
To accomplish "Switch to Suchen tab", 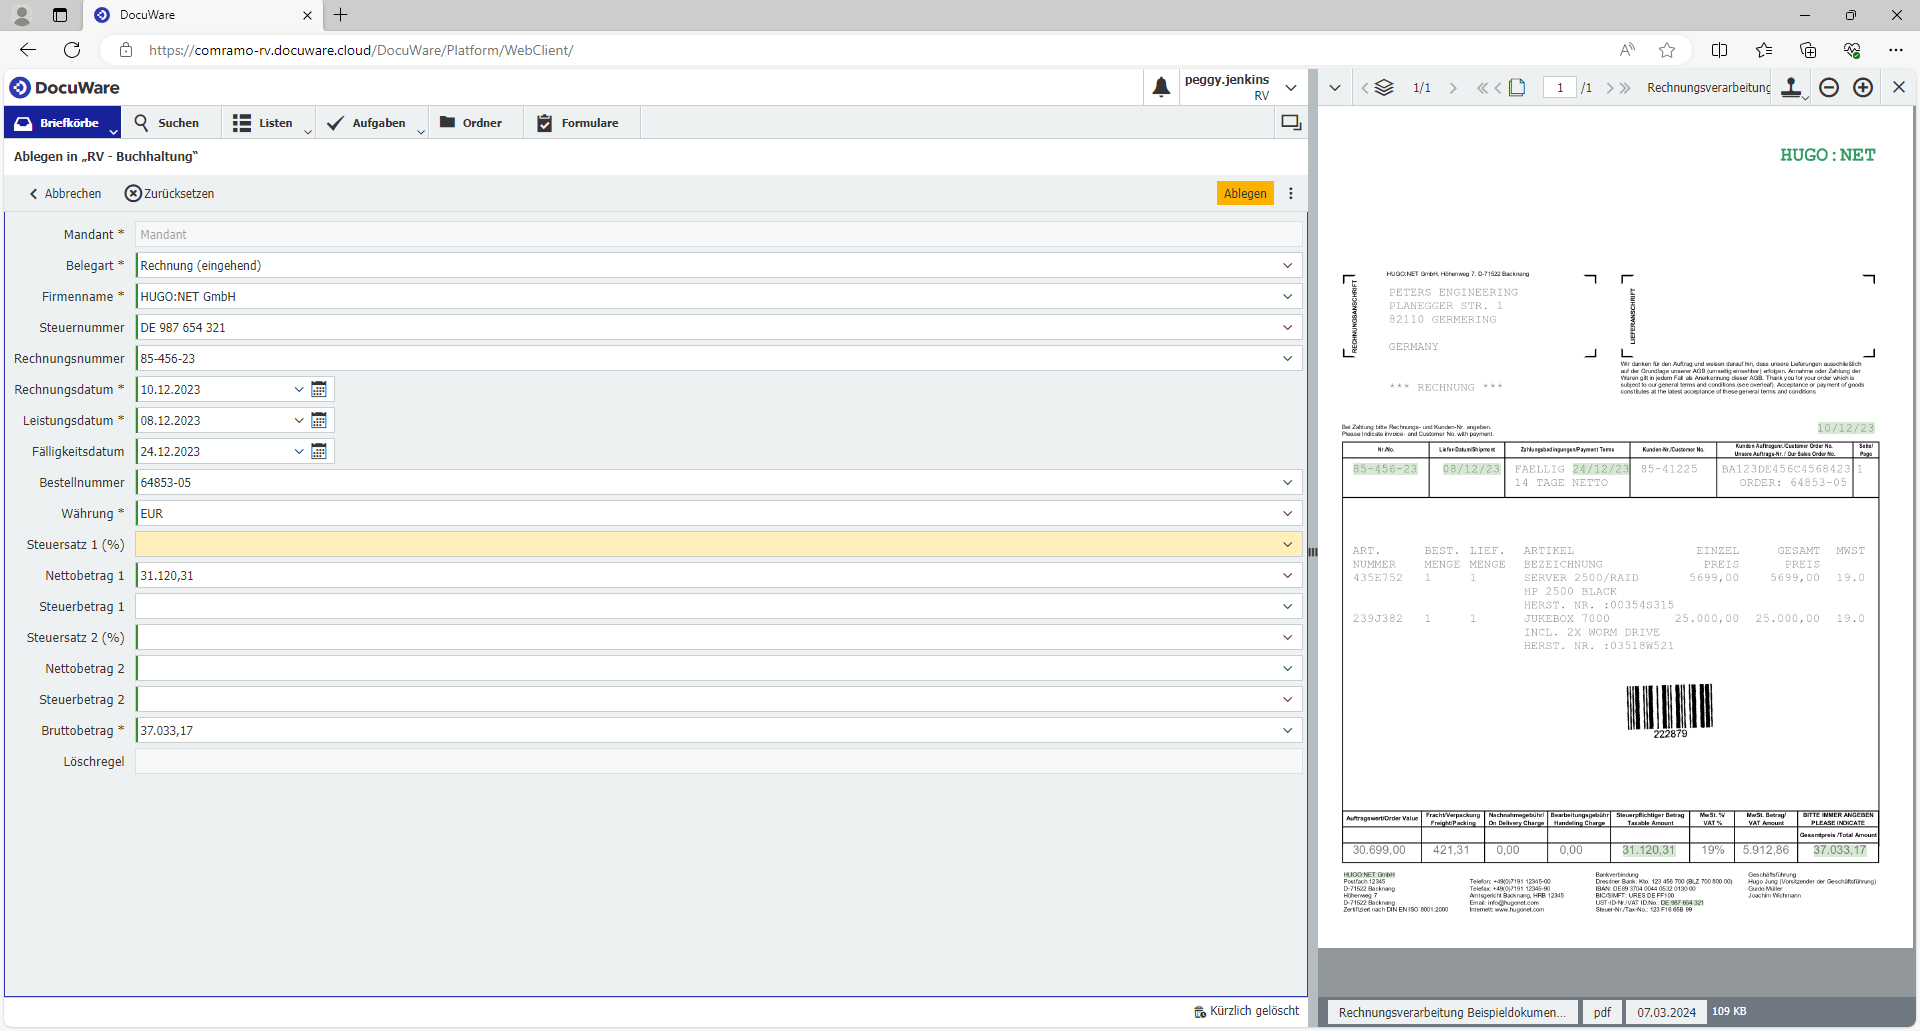I will click(x=168, y=123).
